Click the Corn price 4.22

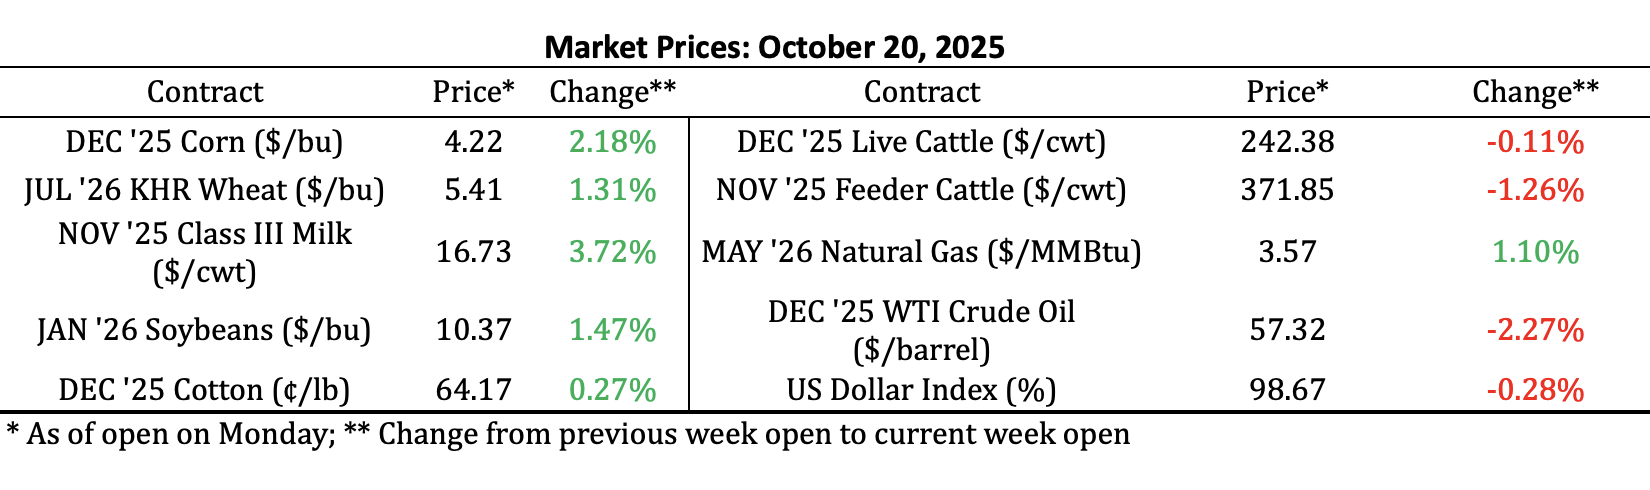click(473, 142)
